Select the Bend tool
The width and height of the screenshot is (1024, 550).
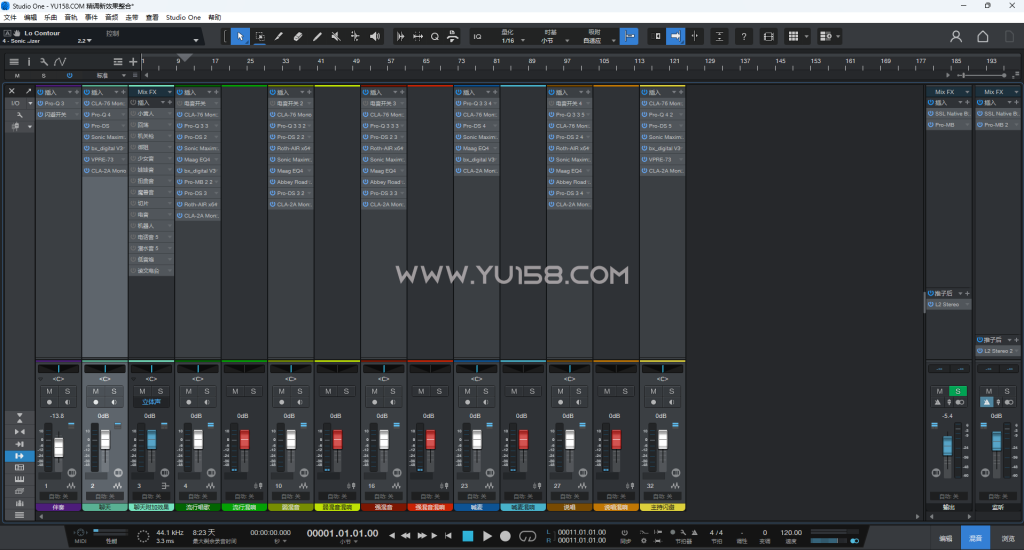355,37
